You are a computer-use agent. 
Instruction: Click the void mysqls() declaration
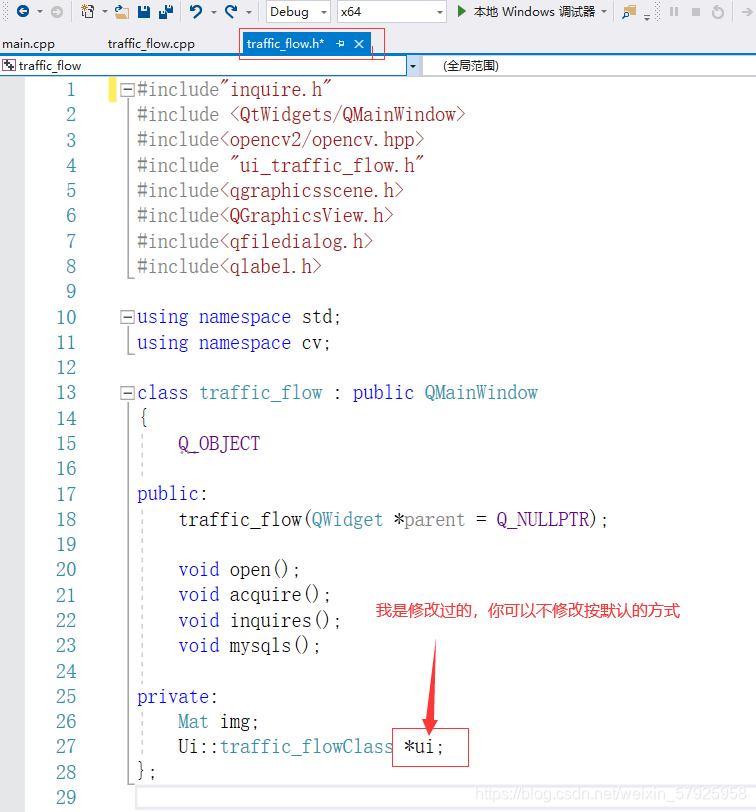point(249,646)
